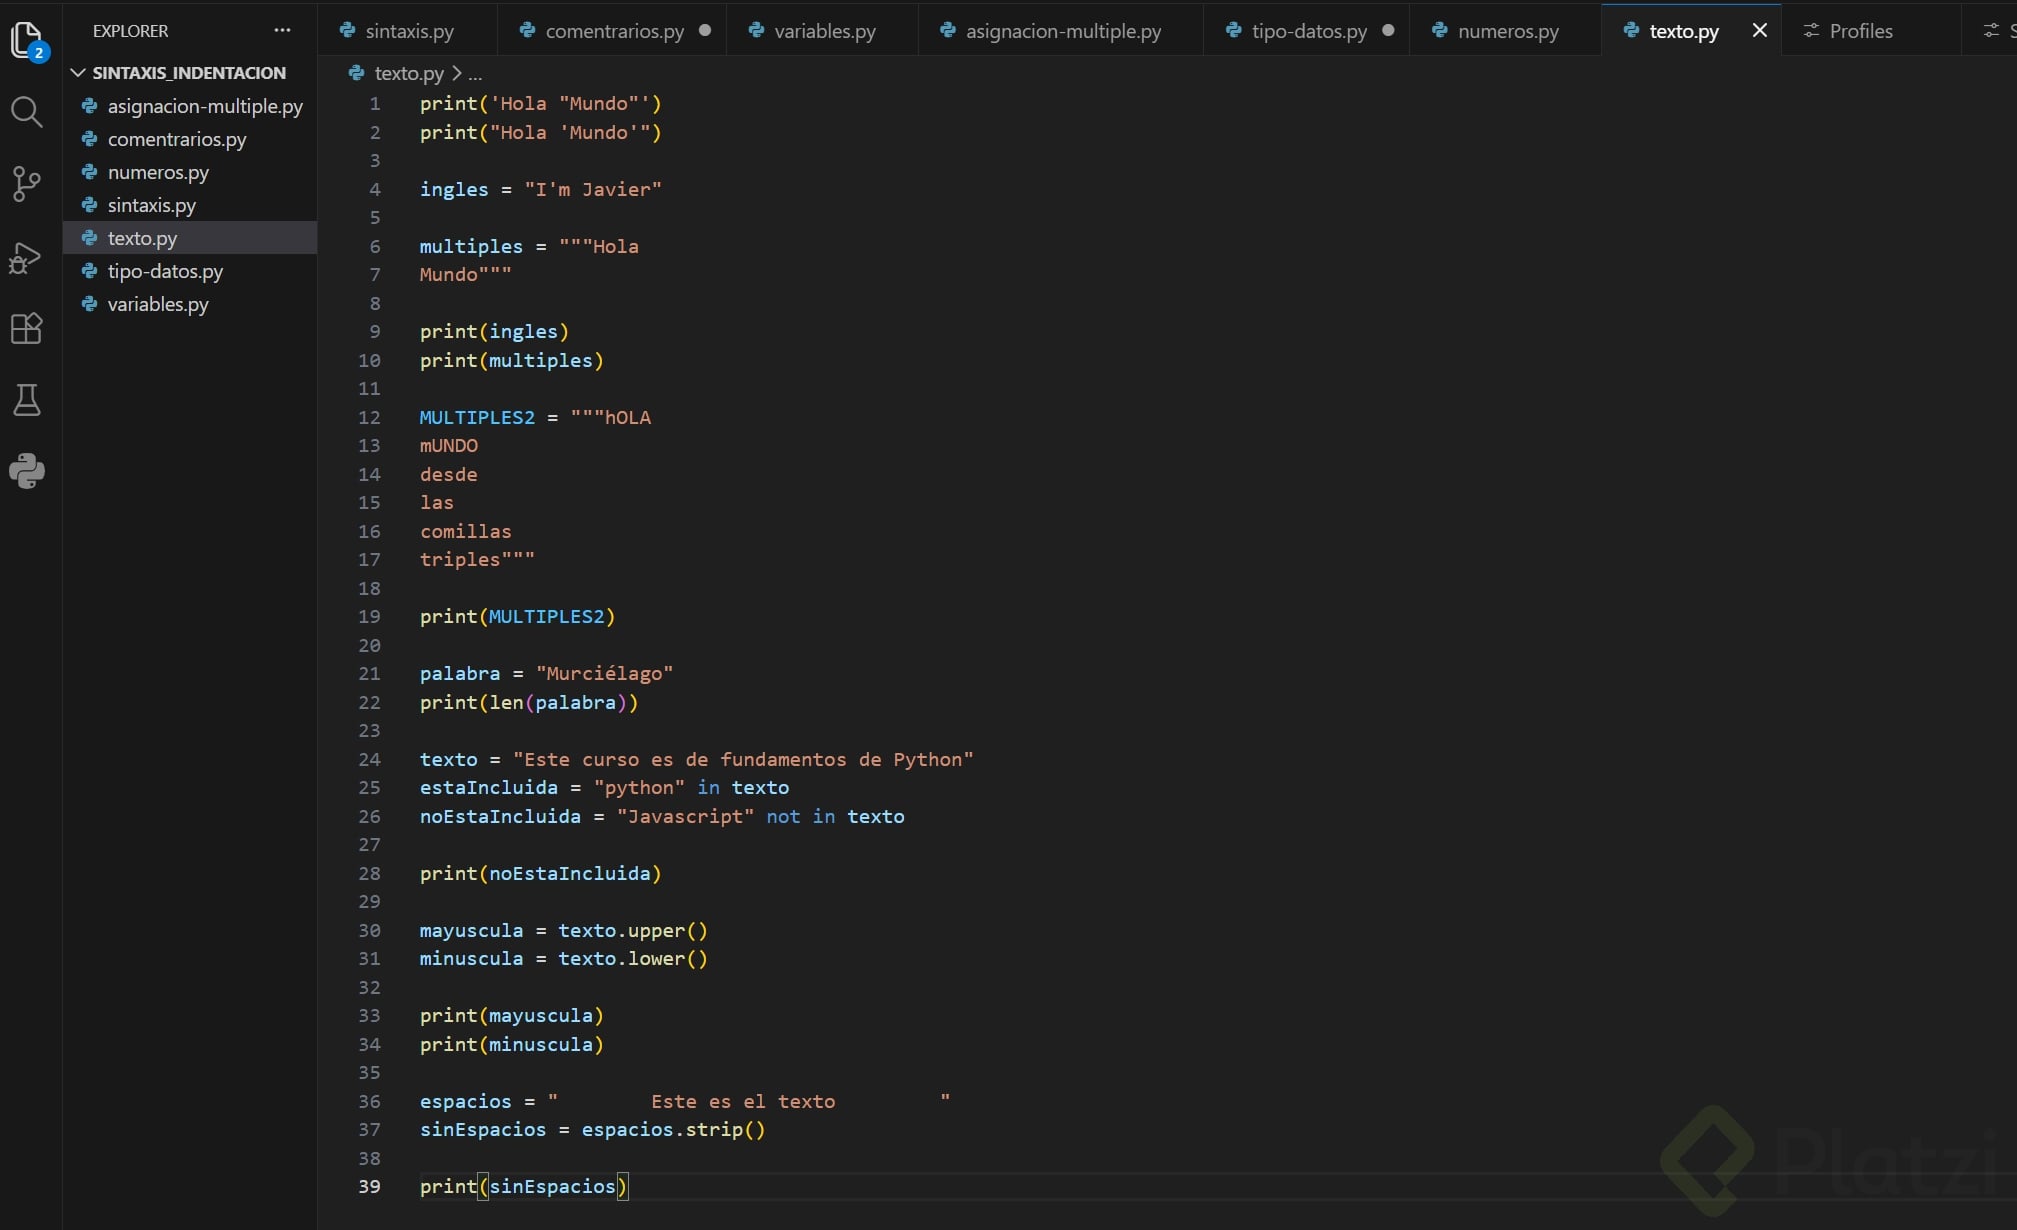2017x1230 pixels.
Task: Open the Extensions view icon
Action: pyautogui.click(x=27, y=328)
